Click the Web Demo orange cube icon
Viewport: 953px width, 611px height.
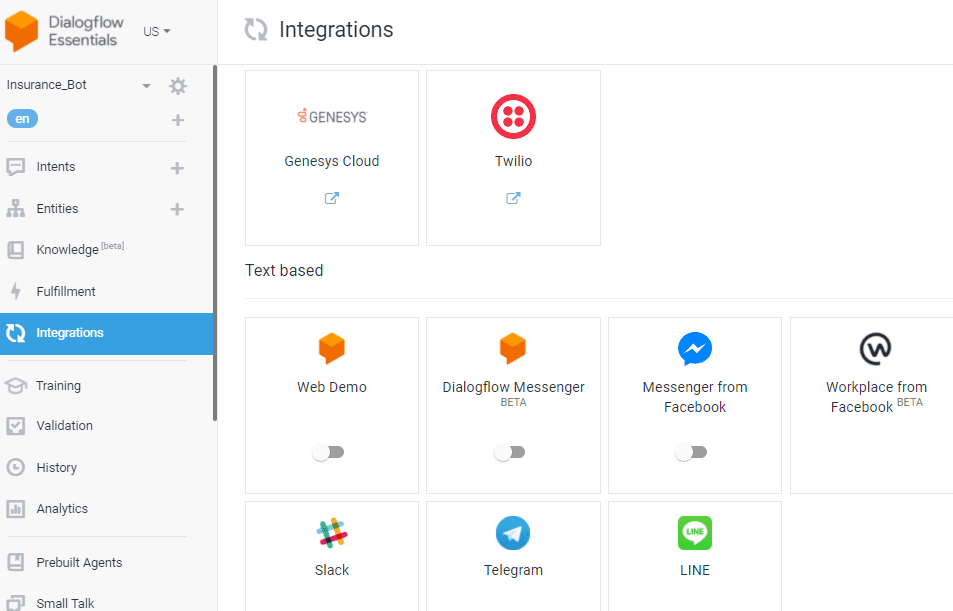coord(332,348)
